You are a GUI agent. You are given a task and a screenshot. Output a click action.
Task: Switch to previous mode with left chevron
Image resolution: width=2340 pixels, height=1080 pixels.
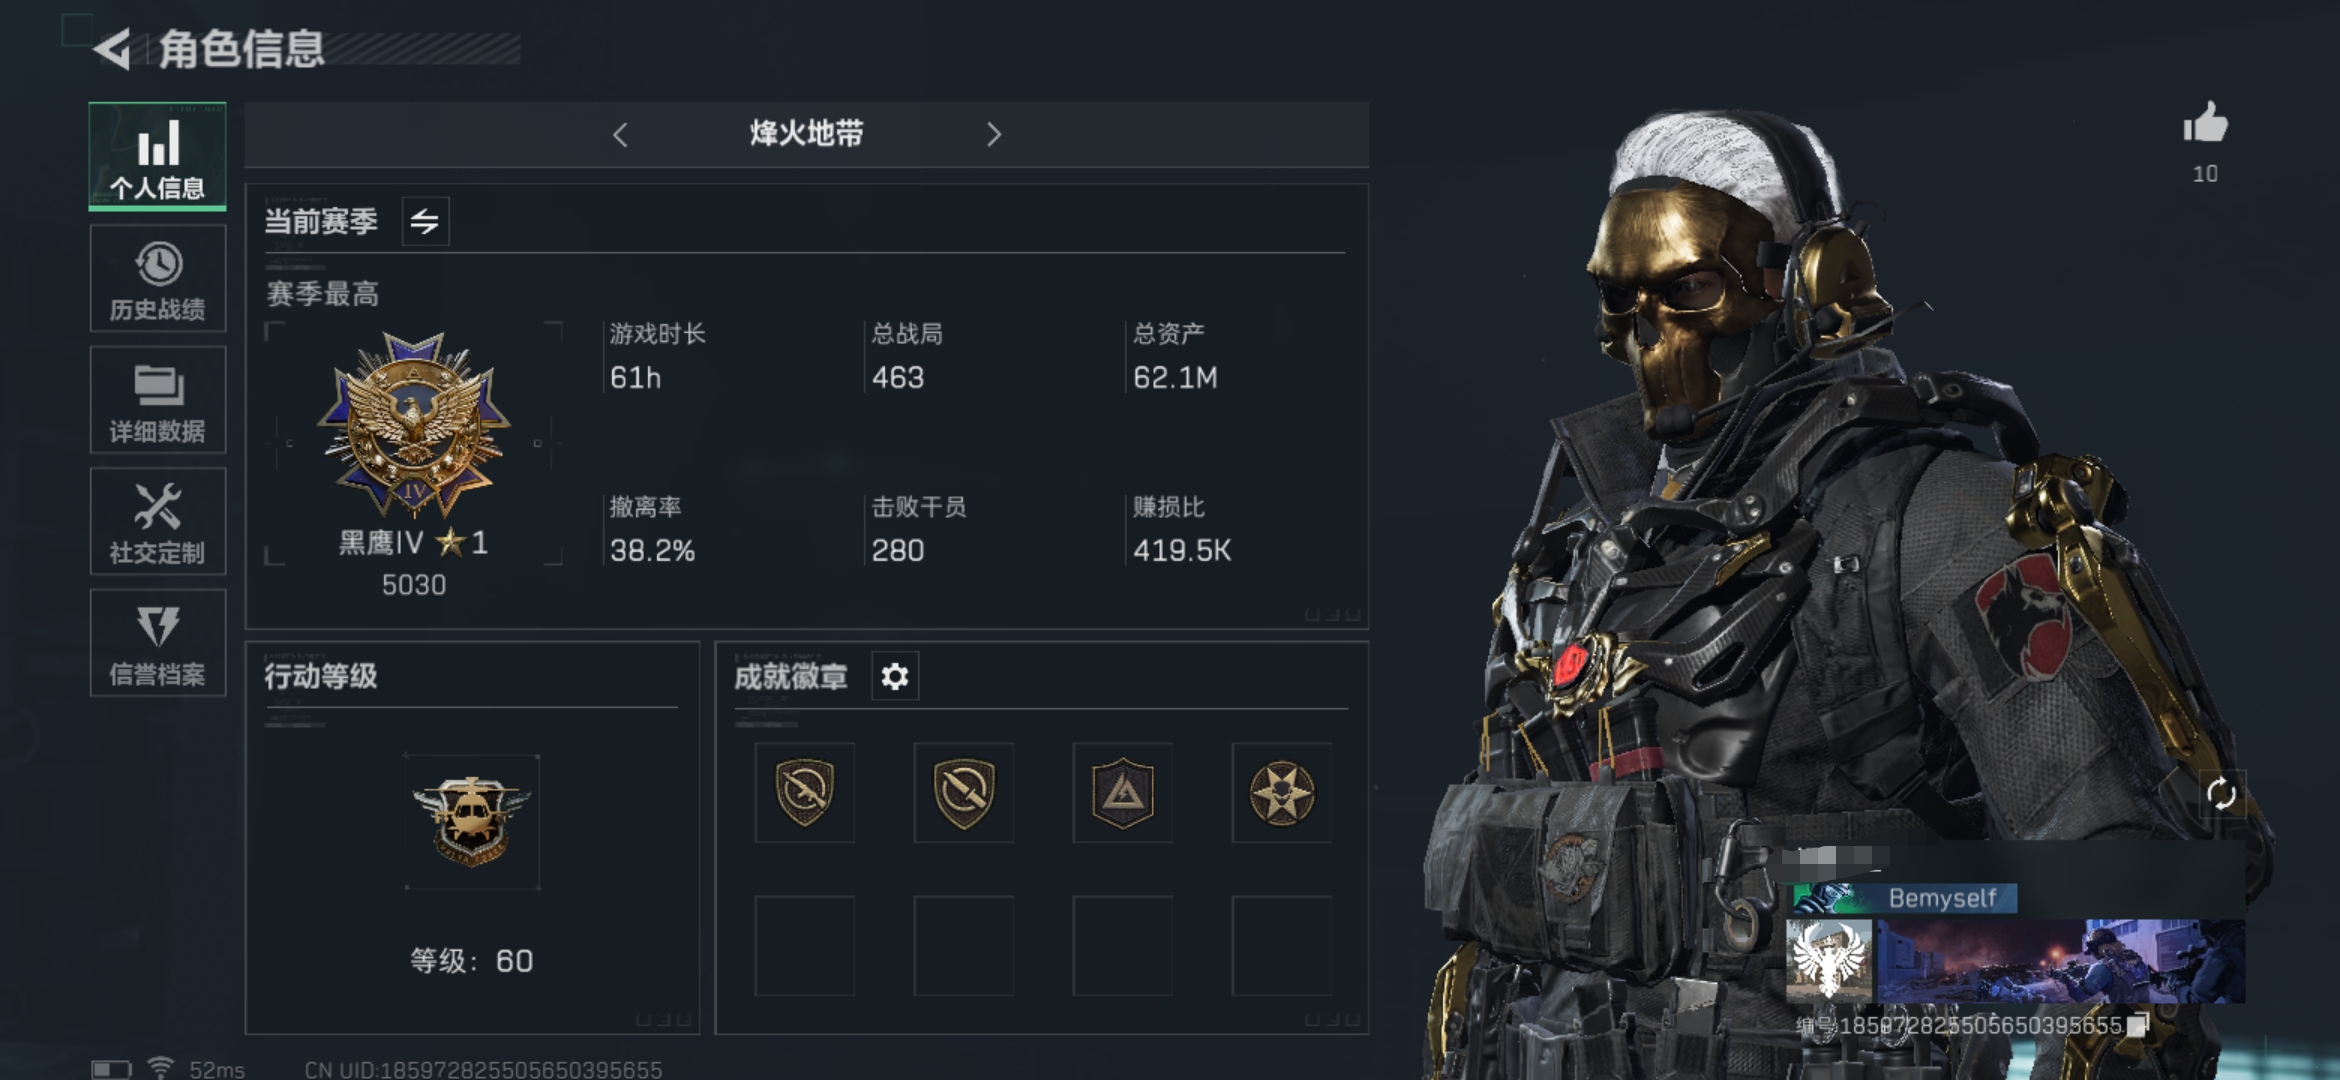click(620, 135)
